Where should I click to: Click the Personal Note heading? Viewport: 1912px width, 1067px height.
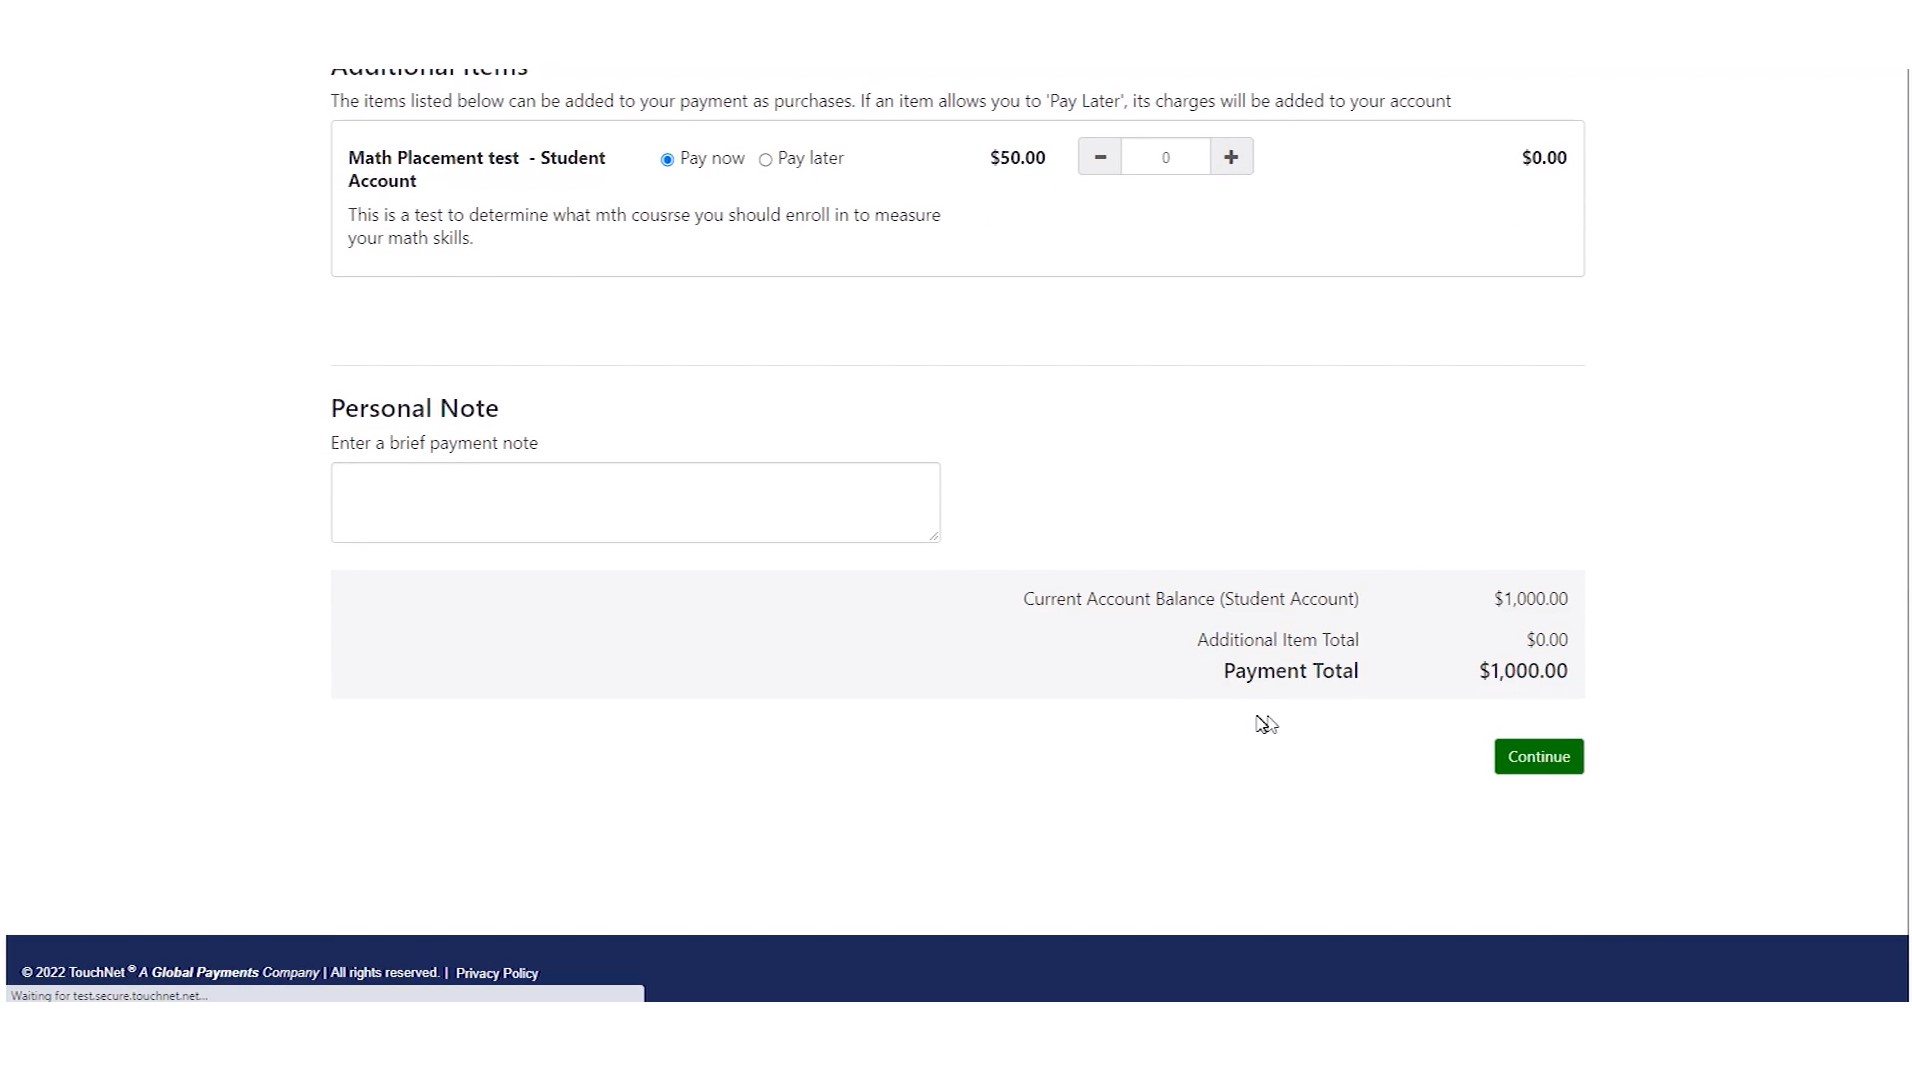click(414, 408)
